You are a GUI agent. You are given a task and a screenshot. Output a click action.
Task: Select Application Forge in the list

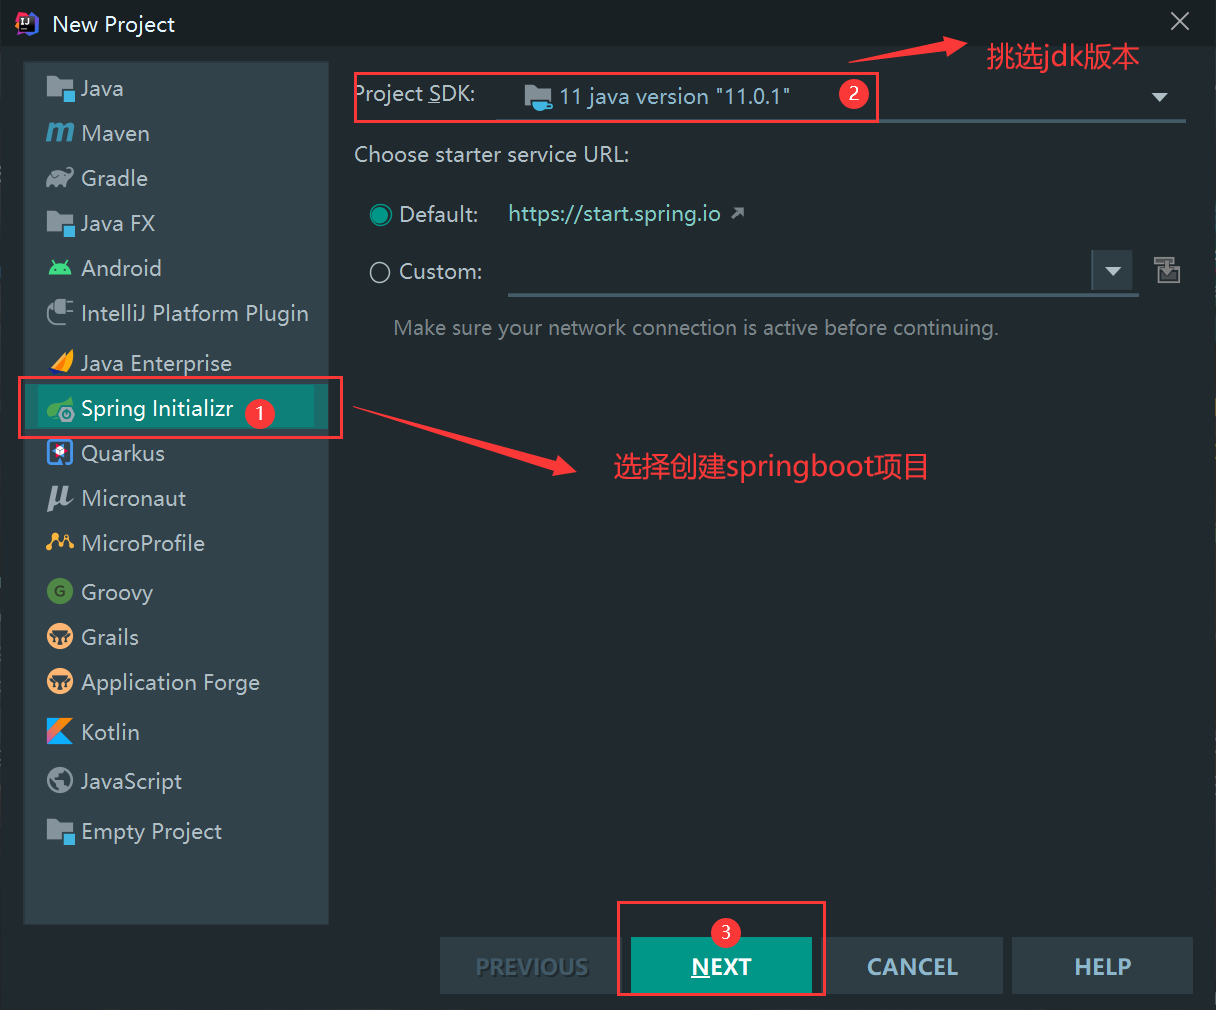coord(170,683)
